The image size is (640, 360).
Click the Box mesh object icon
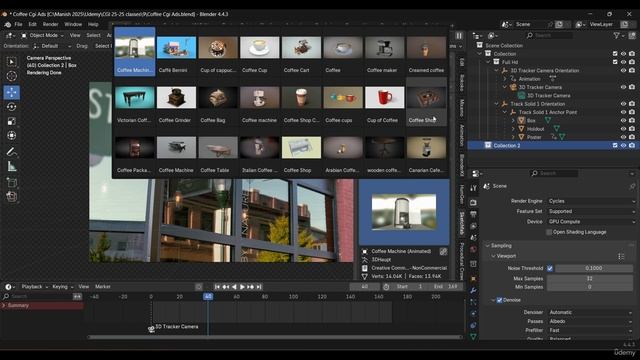(521, 120)
